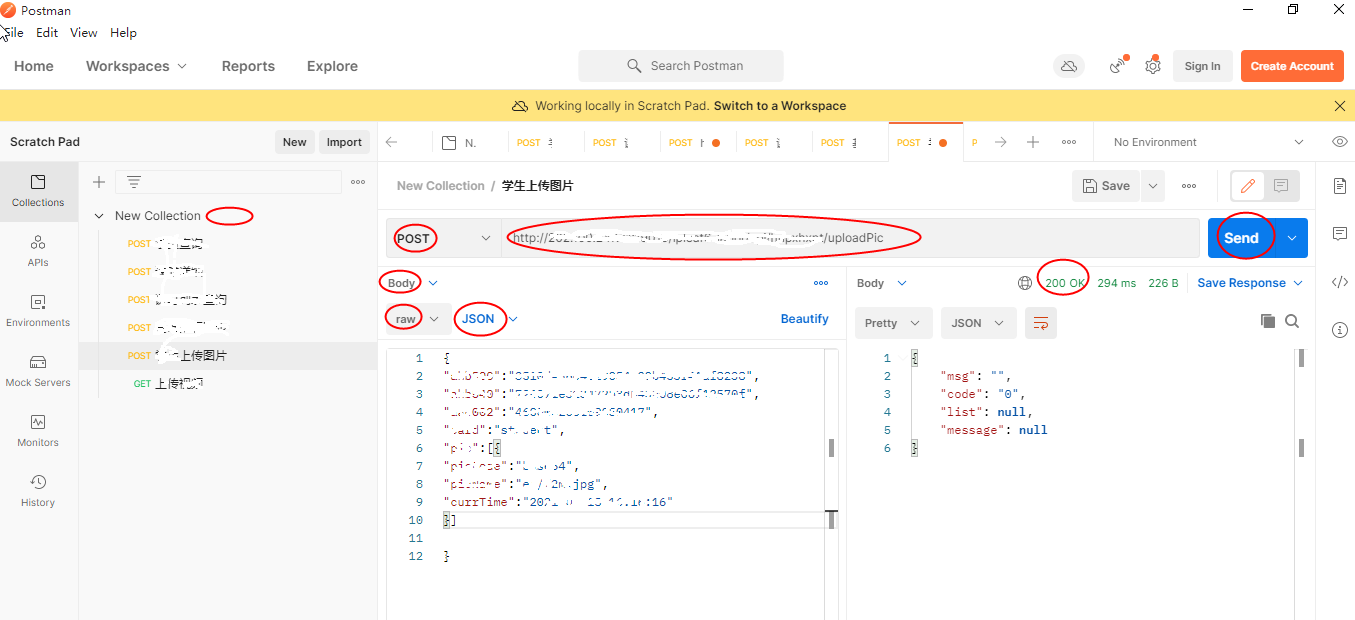
Task: Click the environment quick look eye icon
Action: point(1340,142)
